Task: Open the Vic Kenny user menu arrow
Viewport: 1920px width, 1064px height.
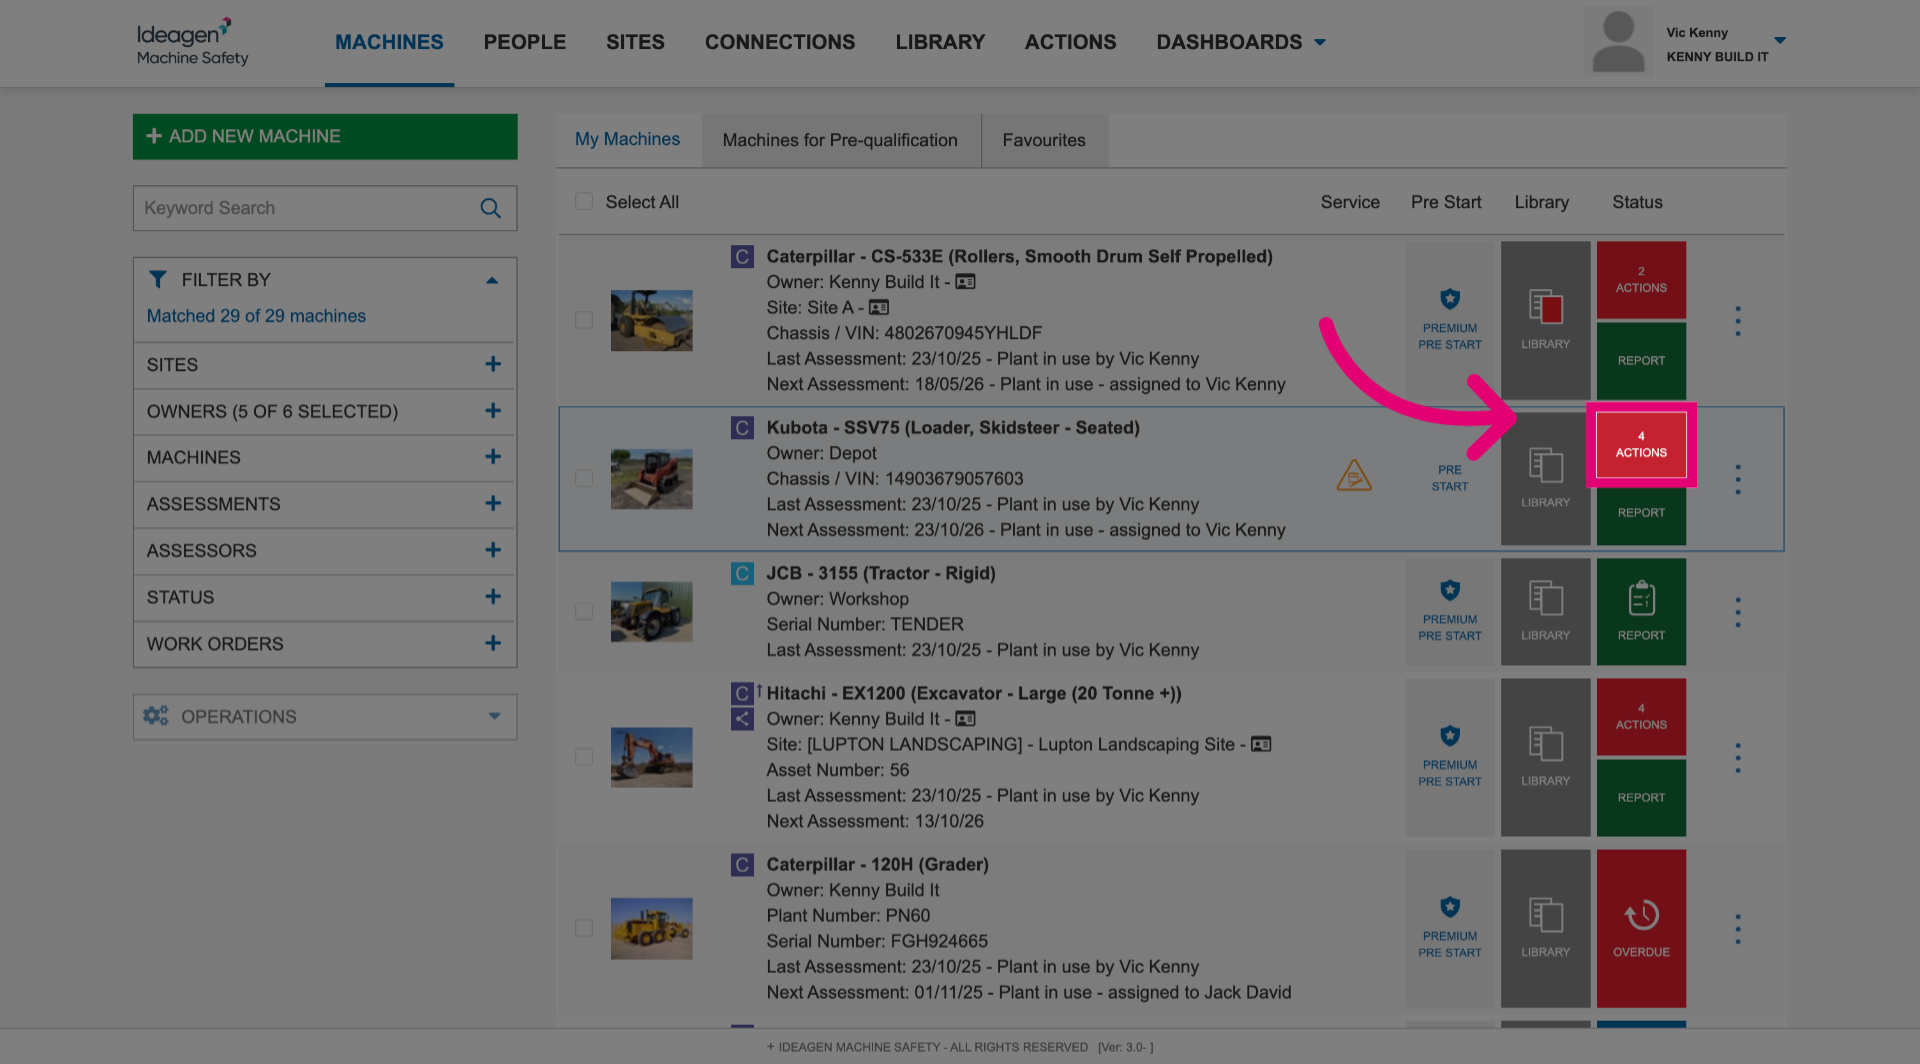Action: pos(1780,41)
